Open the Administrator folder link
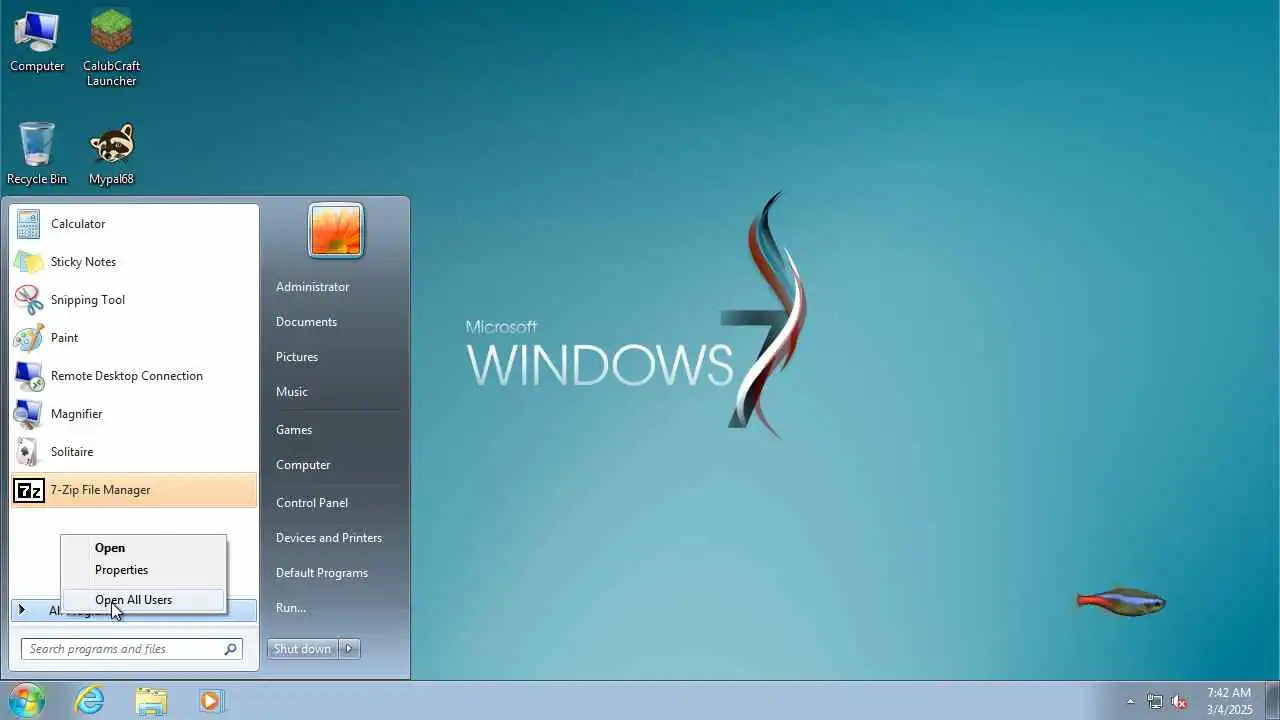 (x=312, y=287)
